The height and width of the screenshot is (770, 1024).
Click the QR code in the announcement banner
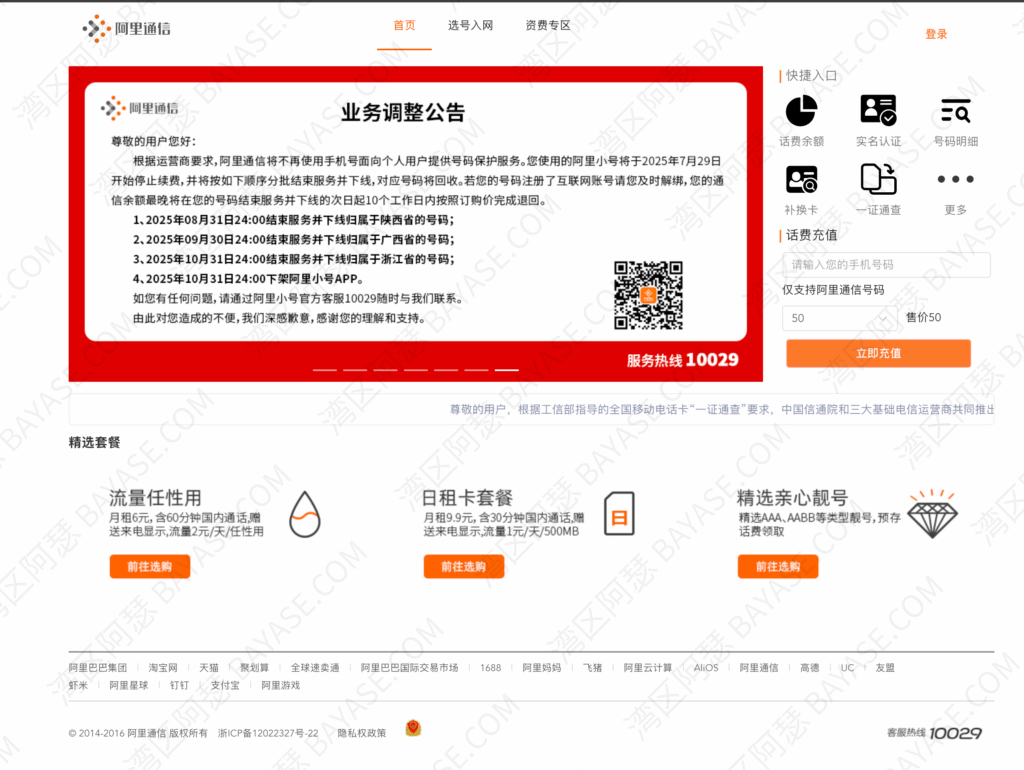[648, 295]
